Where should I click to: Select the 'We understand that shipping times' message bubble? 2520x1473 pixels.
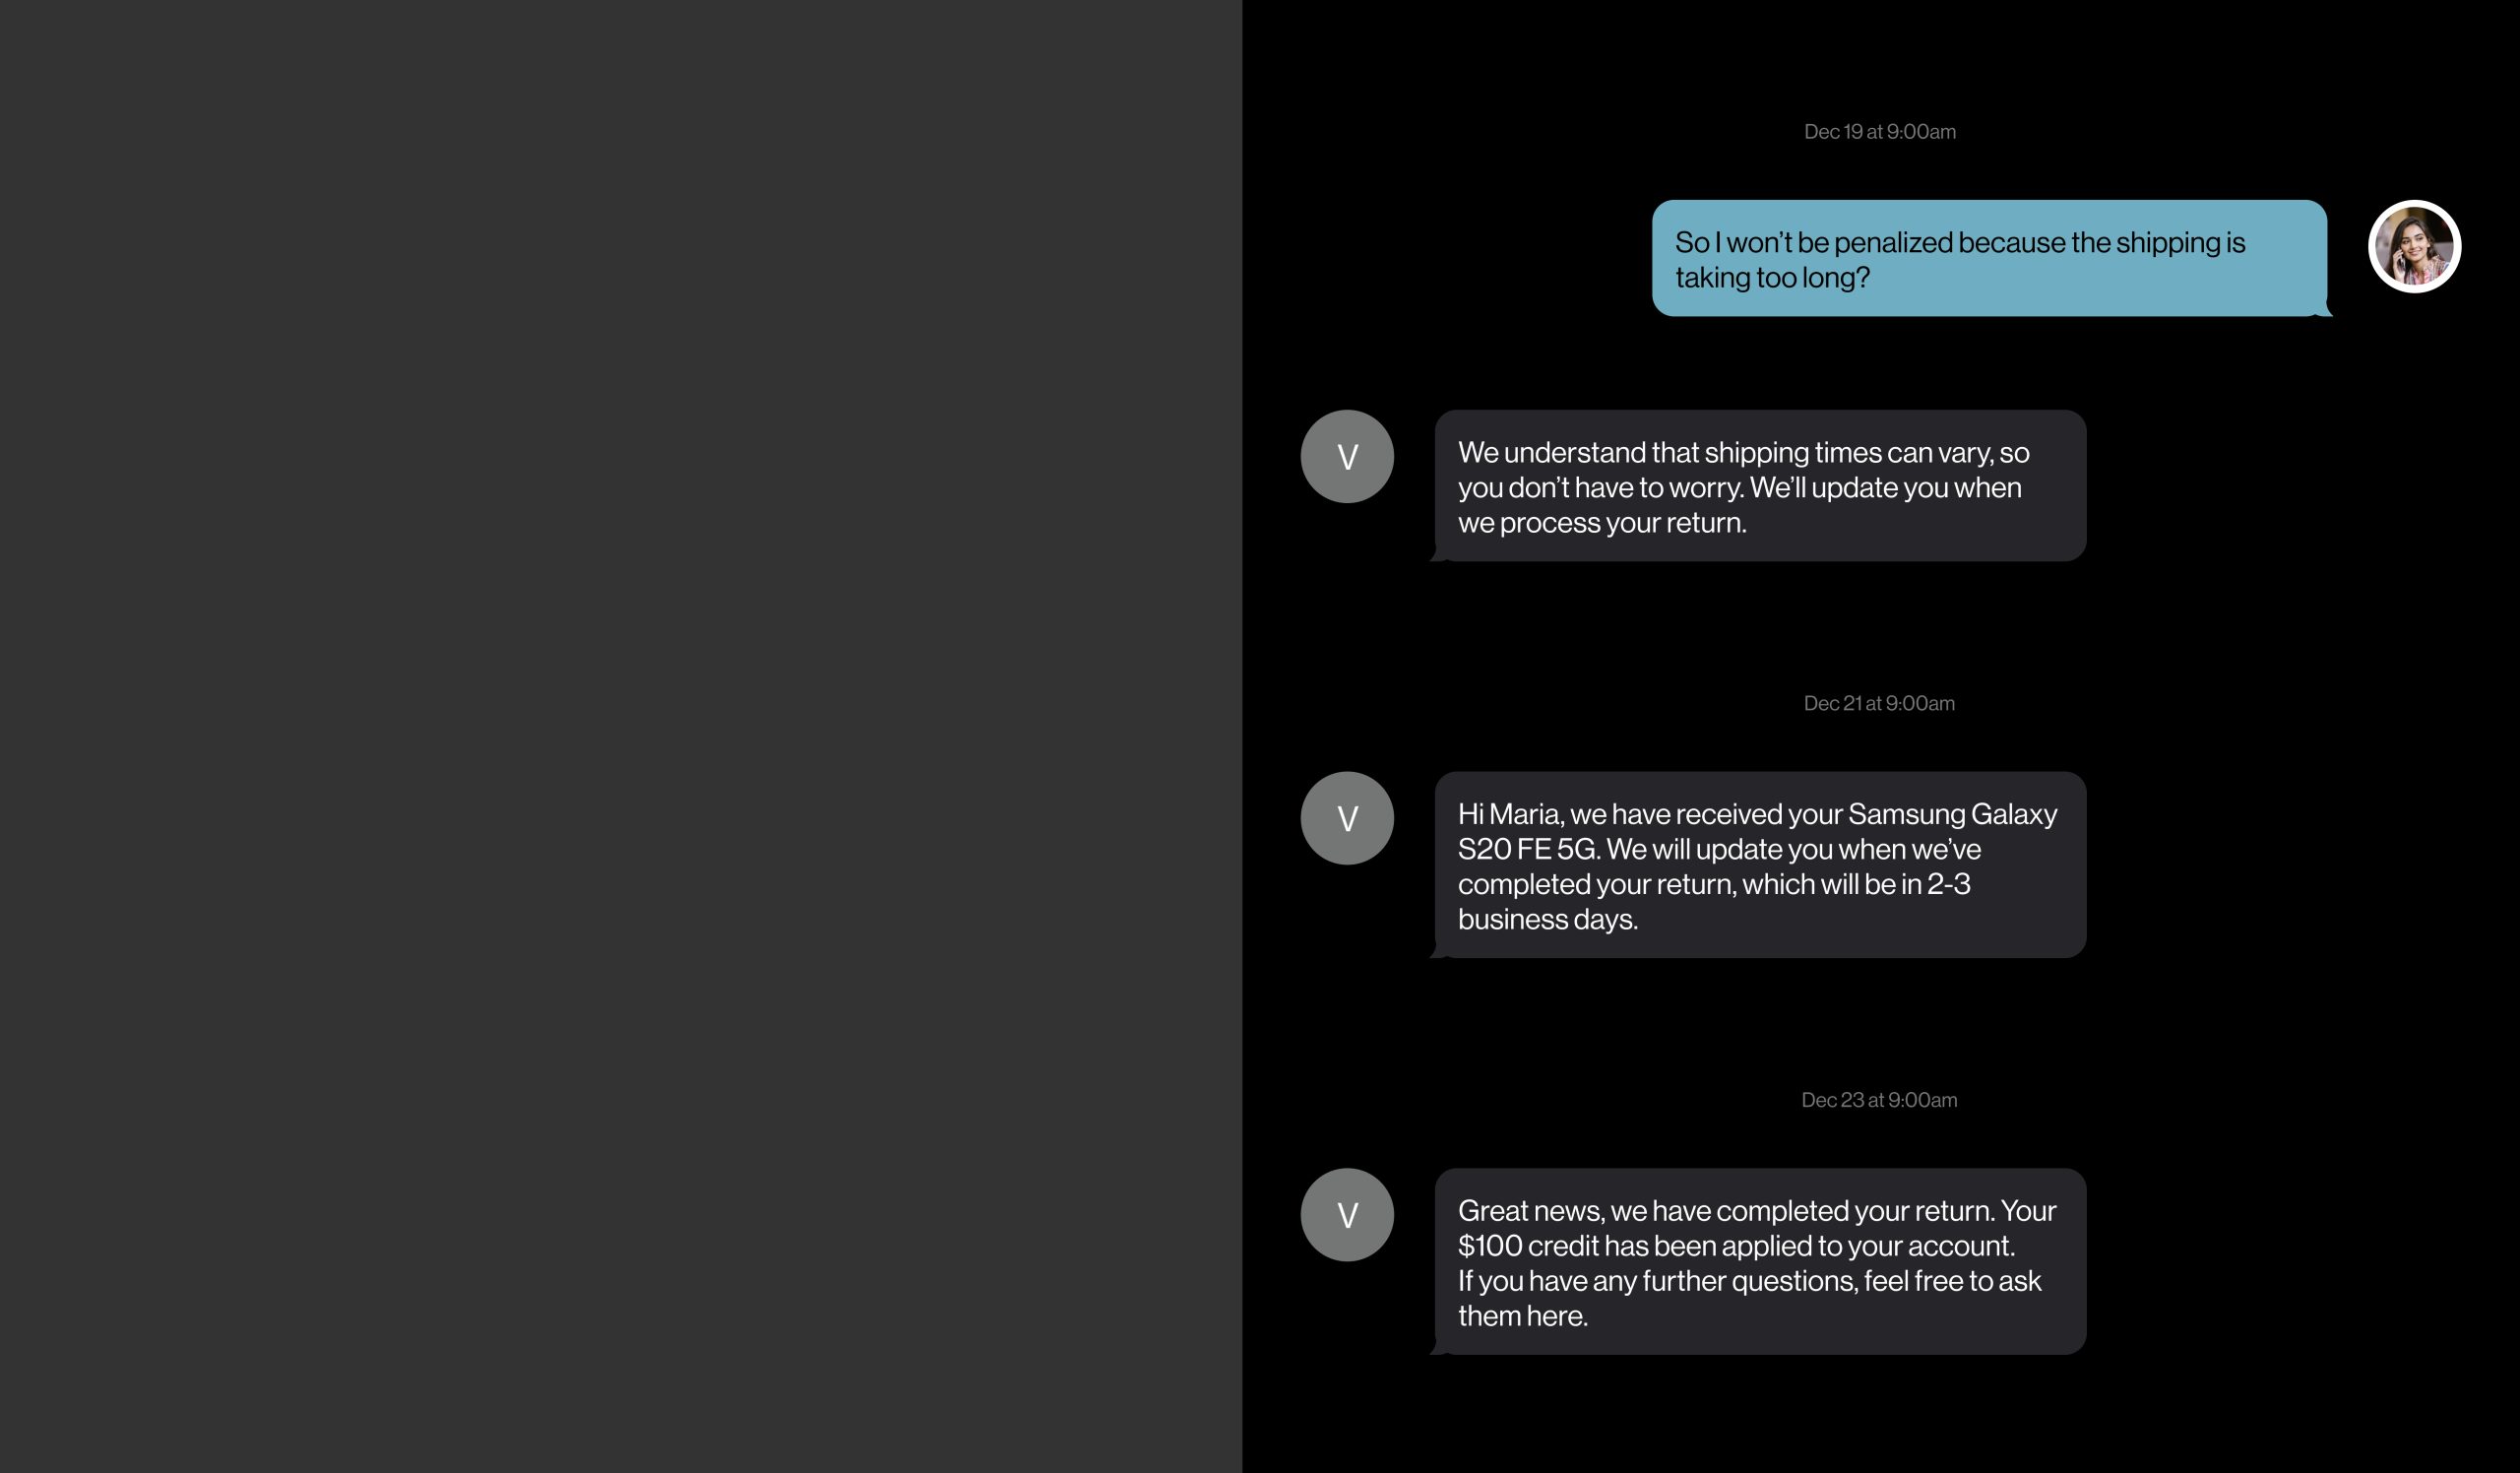pos(1760,486)
